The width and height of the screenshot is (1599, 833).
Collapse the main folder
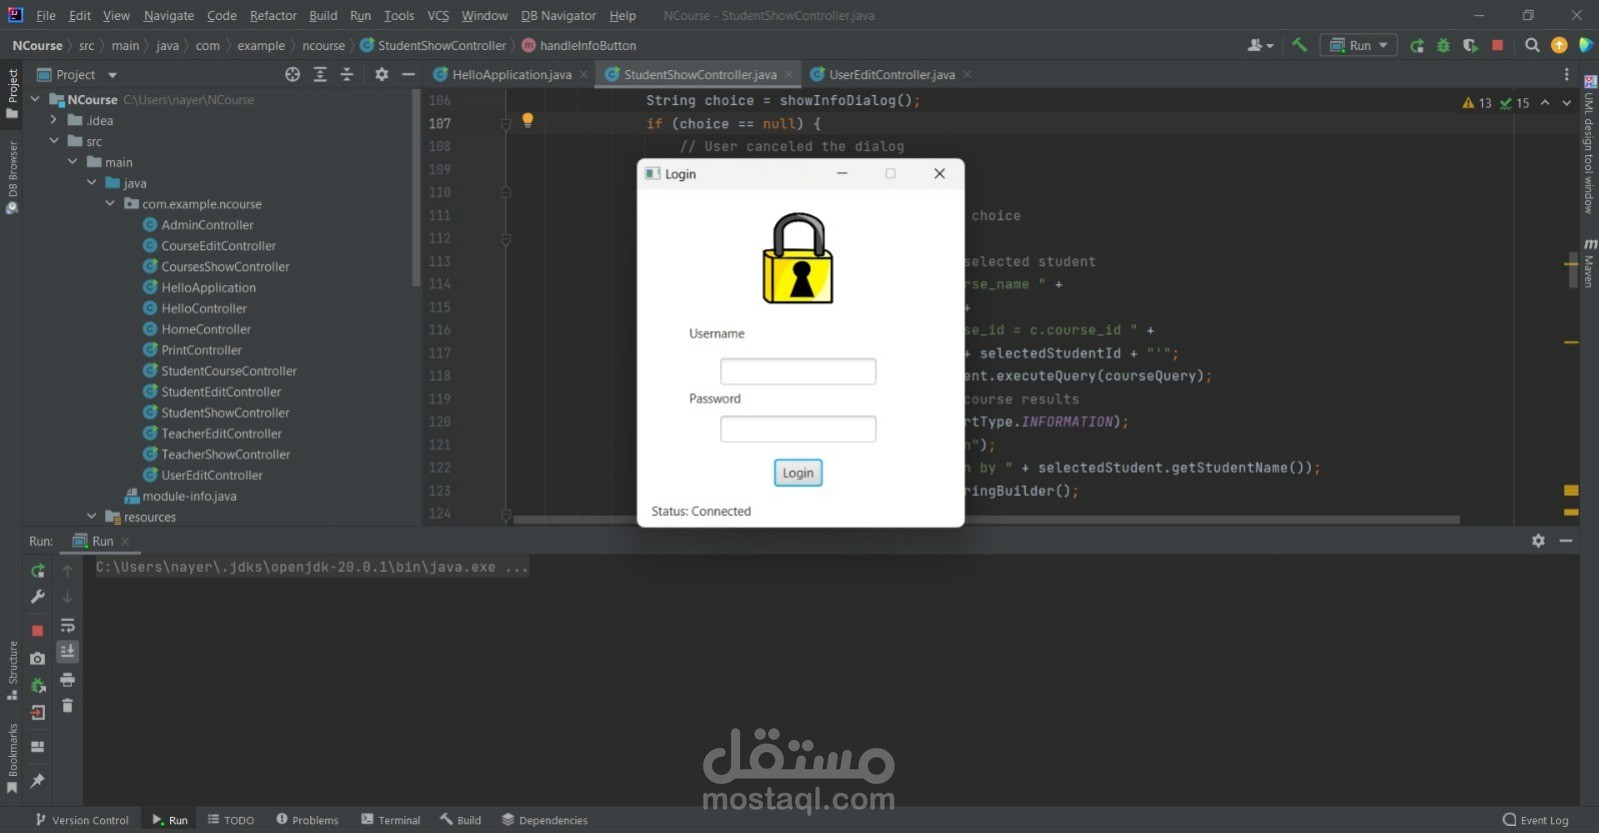[73, 162]
